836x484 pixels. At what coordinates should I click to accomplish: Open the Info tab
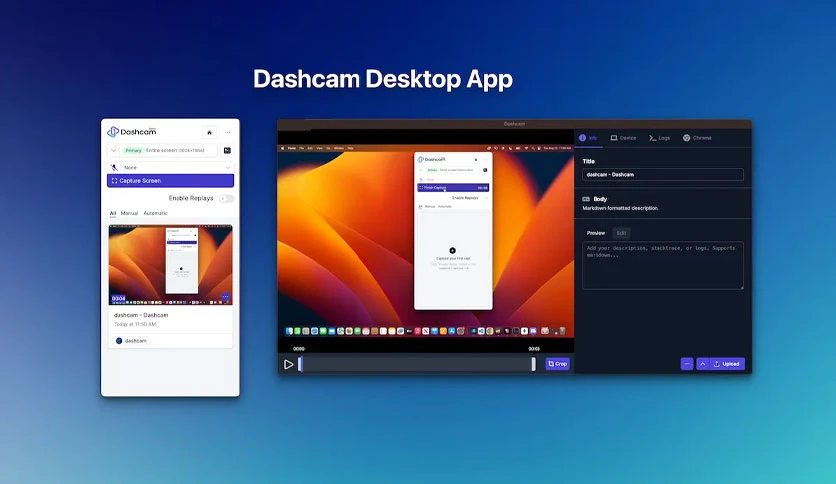click(x=588, y=138)
